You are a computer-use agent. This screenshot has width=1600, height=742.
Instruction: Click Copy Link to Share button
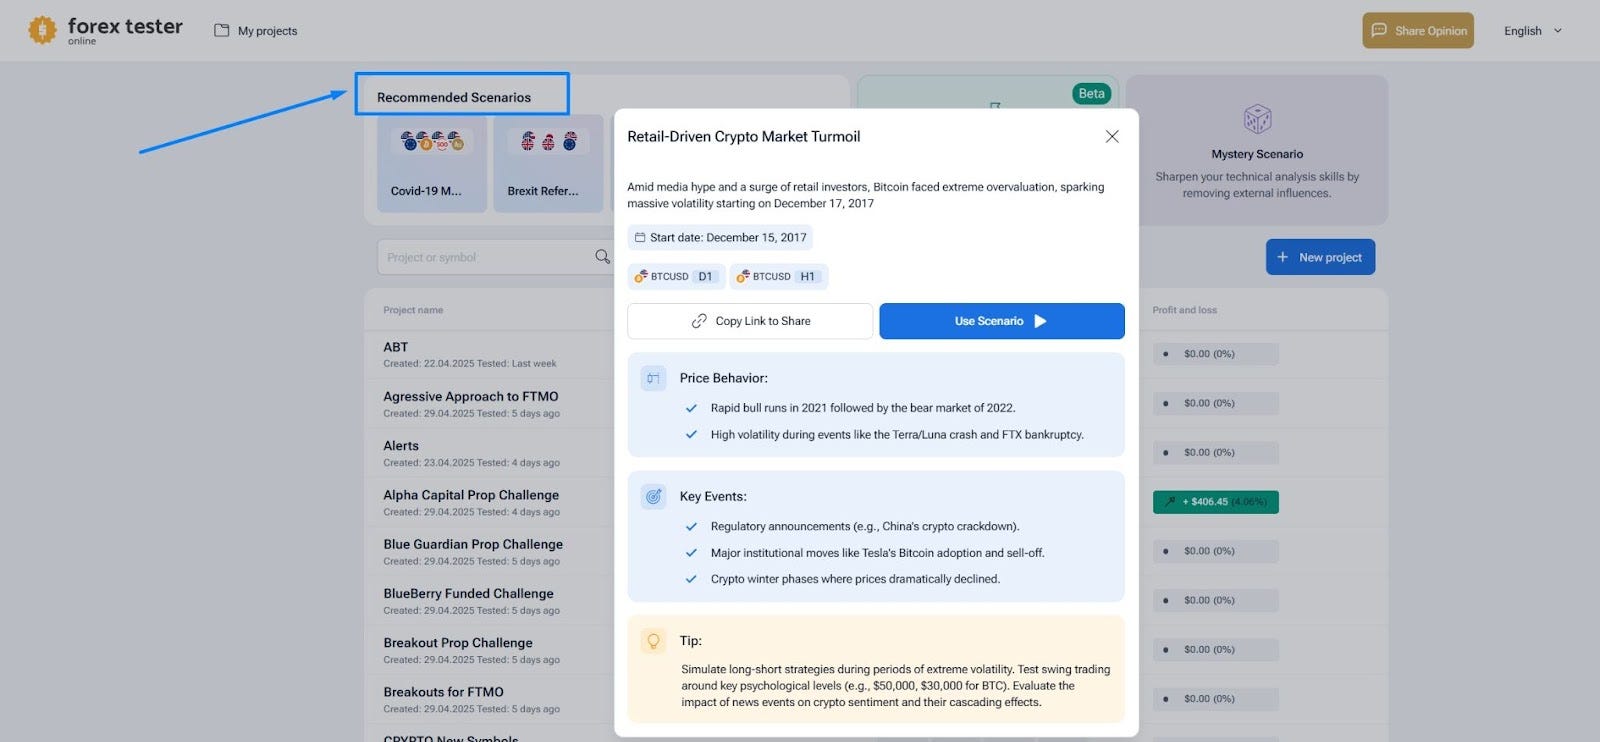(750, 321)
